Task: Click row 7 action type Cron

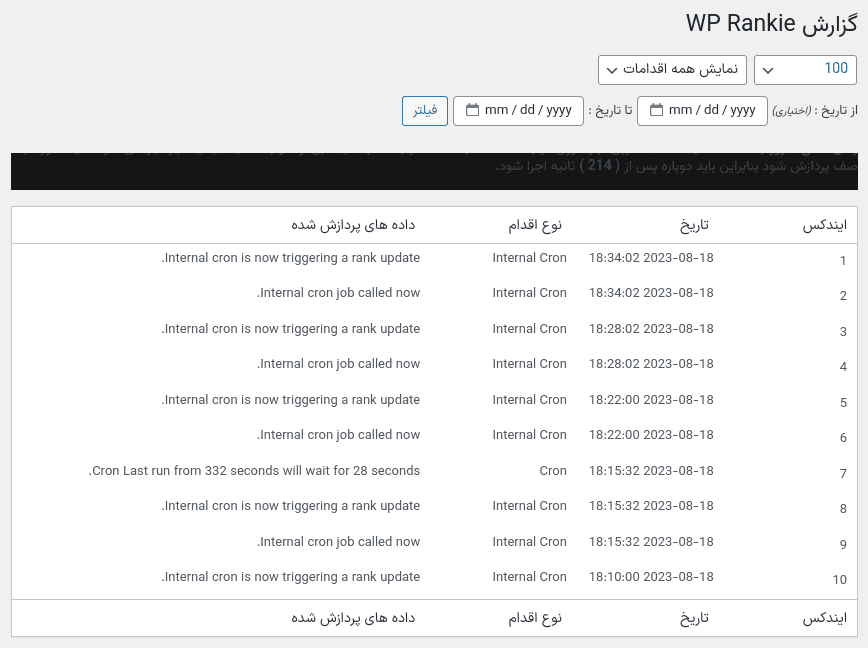Action: [x=553, y=470]
